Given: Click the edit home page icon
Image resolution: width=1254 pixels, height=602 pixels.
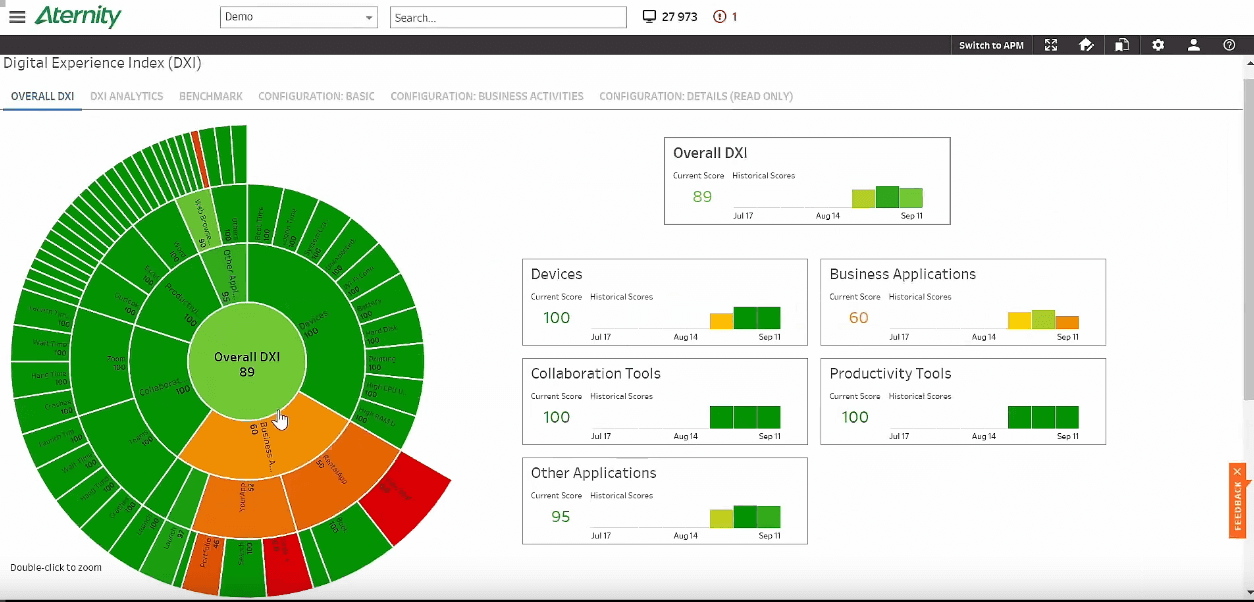Looking at the screenshot, I should pyautogui.click(x=1086, y=45).
